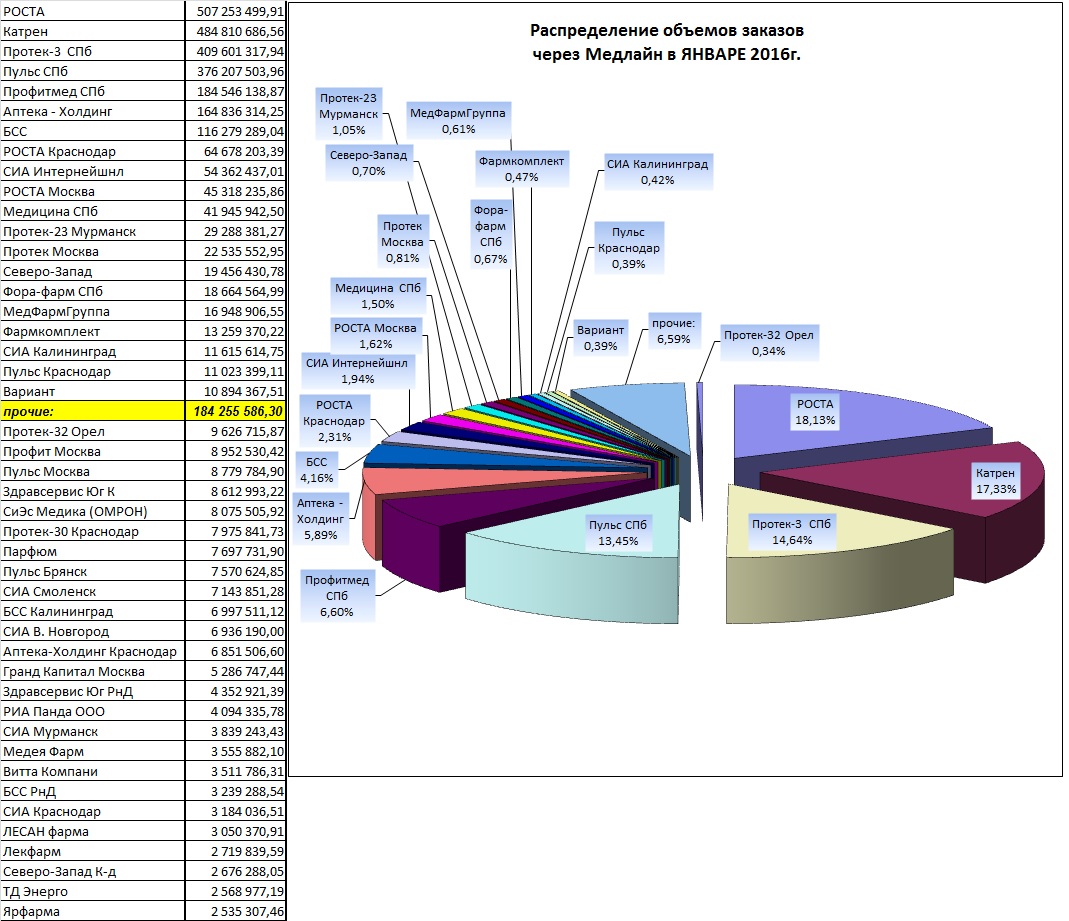Select the СИА Калининград table cell
The image size is (1069, 921).
coord(92,352)
